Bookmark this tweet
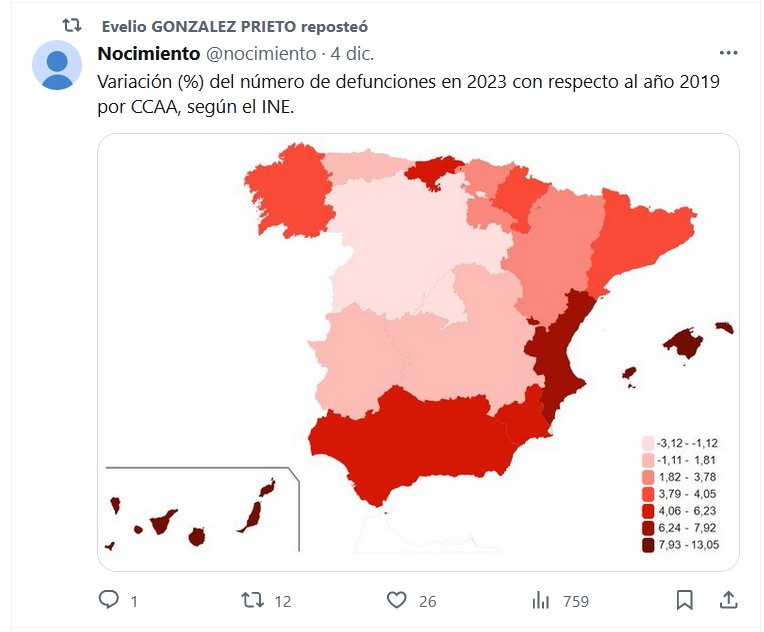The image size is (764, 632). tap(684, 600)
